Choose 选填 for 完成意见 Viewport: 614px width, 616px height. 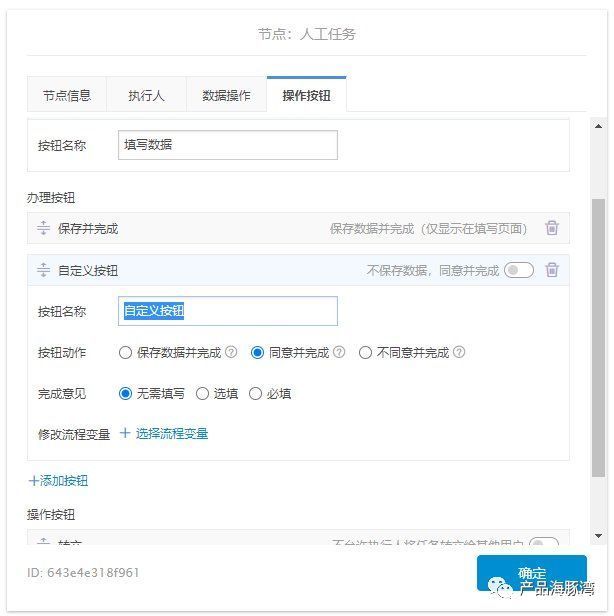(202, 393)
